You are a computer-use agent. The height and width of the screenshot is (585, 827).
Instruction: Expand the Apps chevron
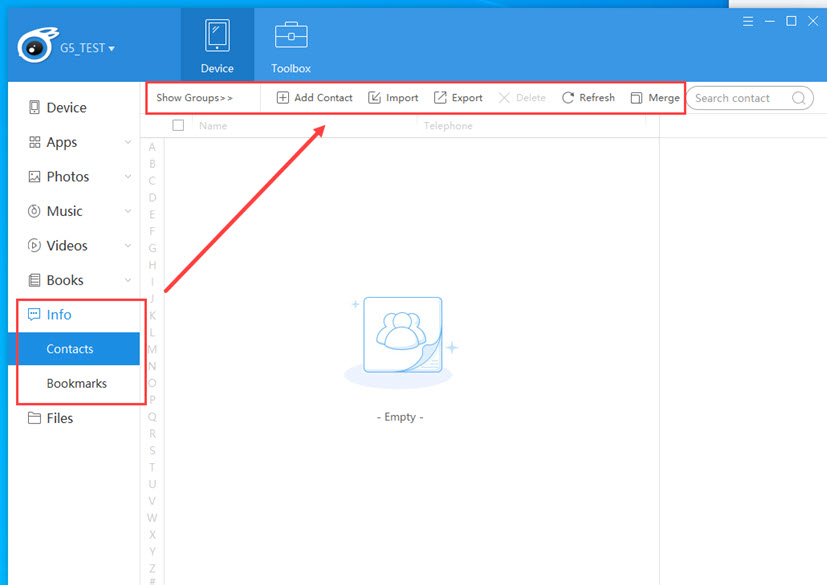[128, 142]
